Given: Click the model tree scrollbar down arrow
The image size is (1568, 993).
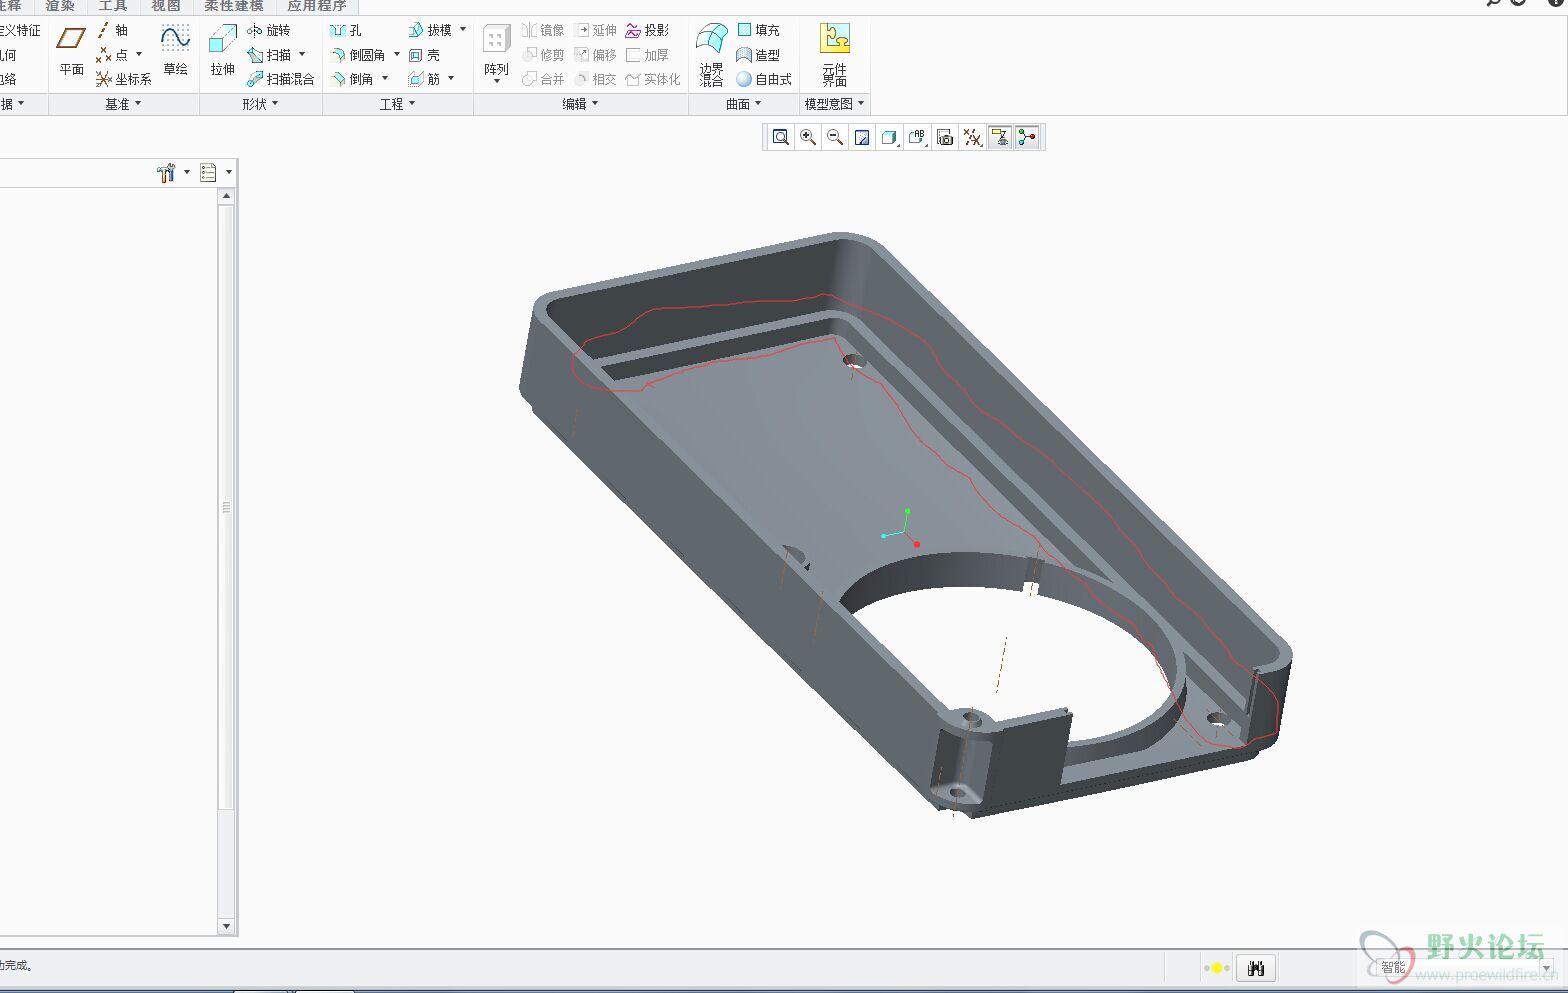Looking at the screenshot, I should click(226, 926).
